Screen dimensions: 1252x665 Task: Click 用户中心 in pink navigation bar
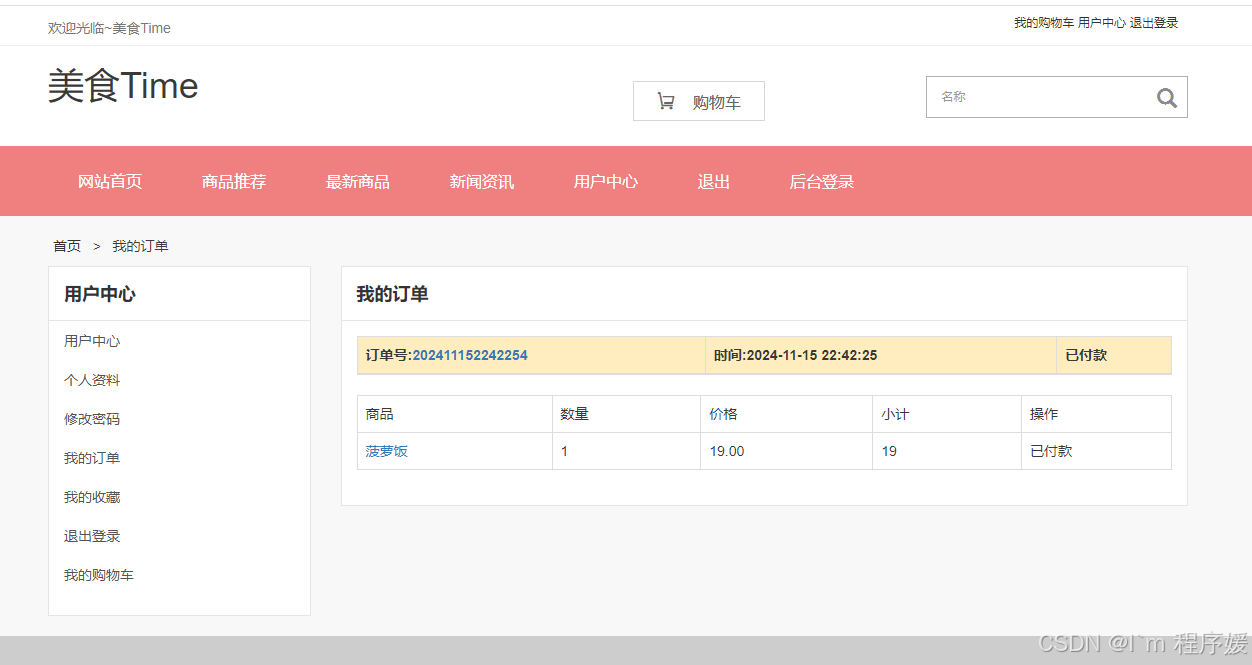point(606,182)
